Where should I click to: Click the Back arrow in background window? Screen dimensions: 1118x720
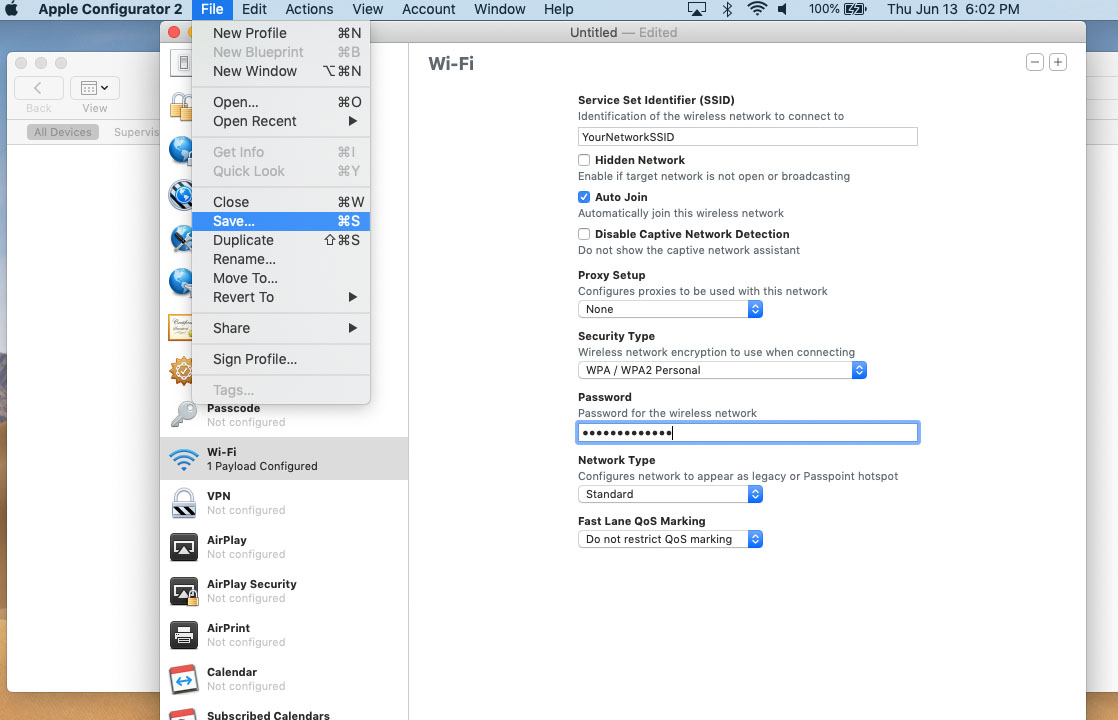tap(39, 88)
